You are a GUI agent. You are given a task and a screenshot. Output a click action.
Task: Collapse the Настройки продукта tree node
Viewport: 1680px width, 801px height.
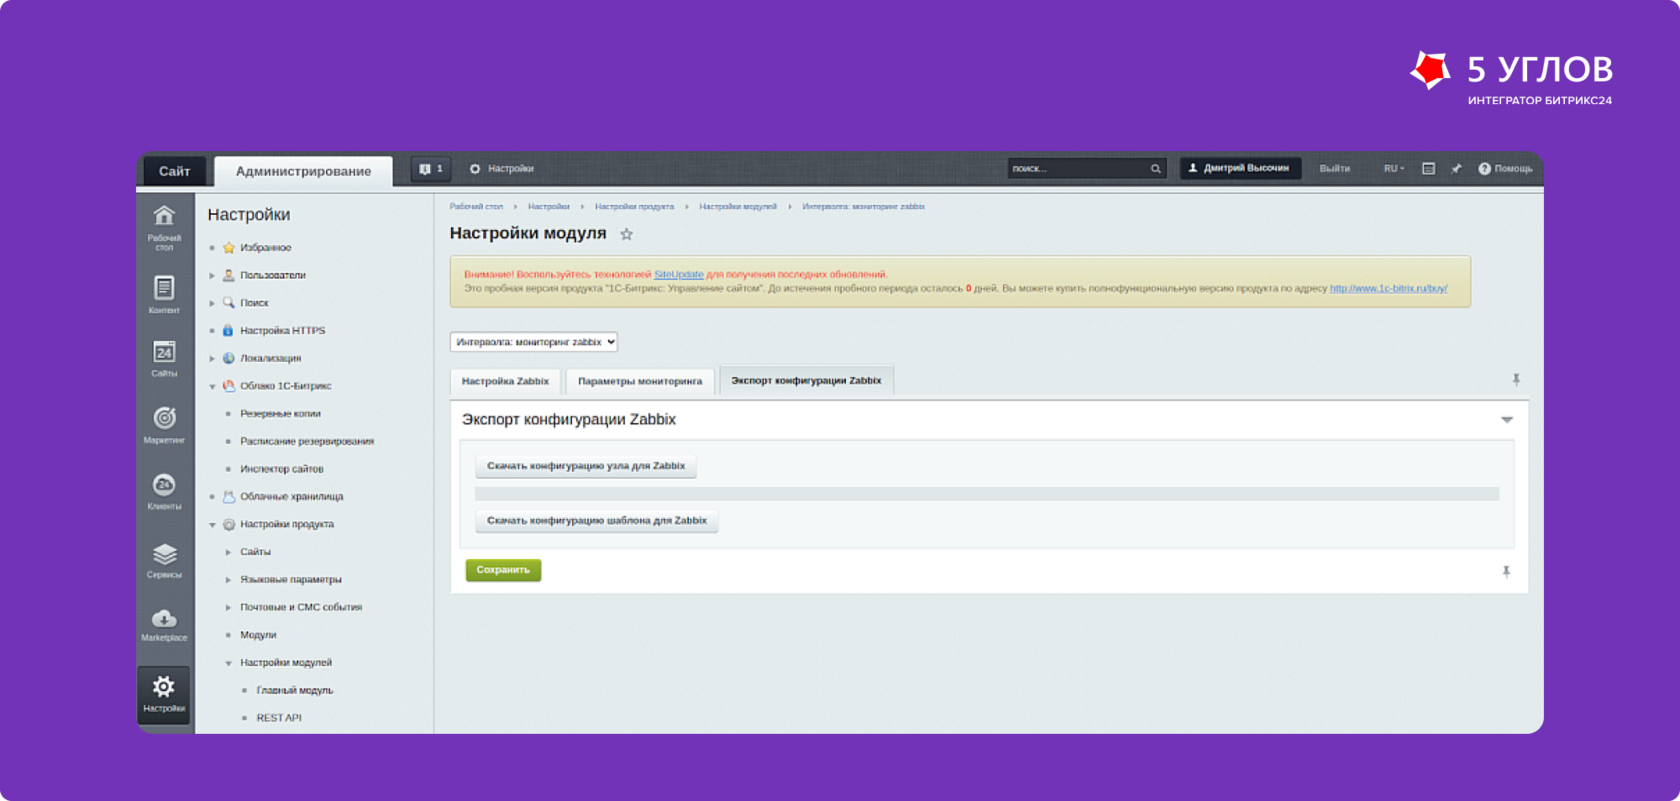click(x=212, y=524)
